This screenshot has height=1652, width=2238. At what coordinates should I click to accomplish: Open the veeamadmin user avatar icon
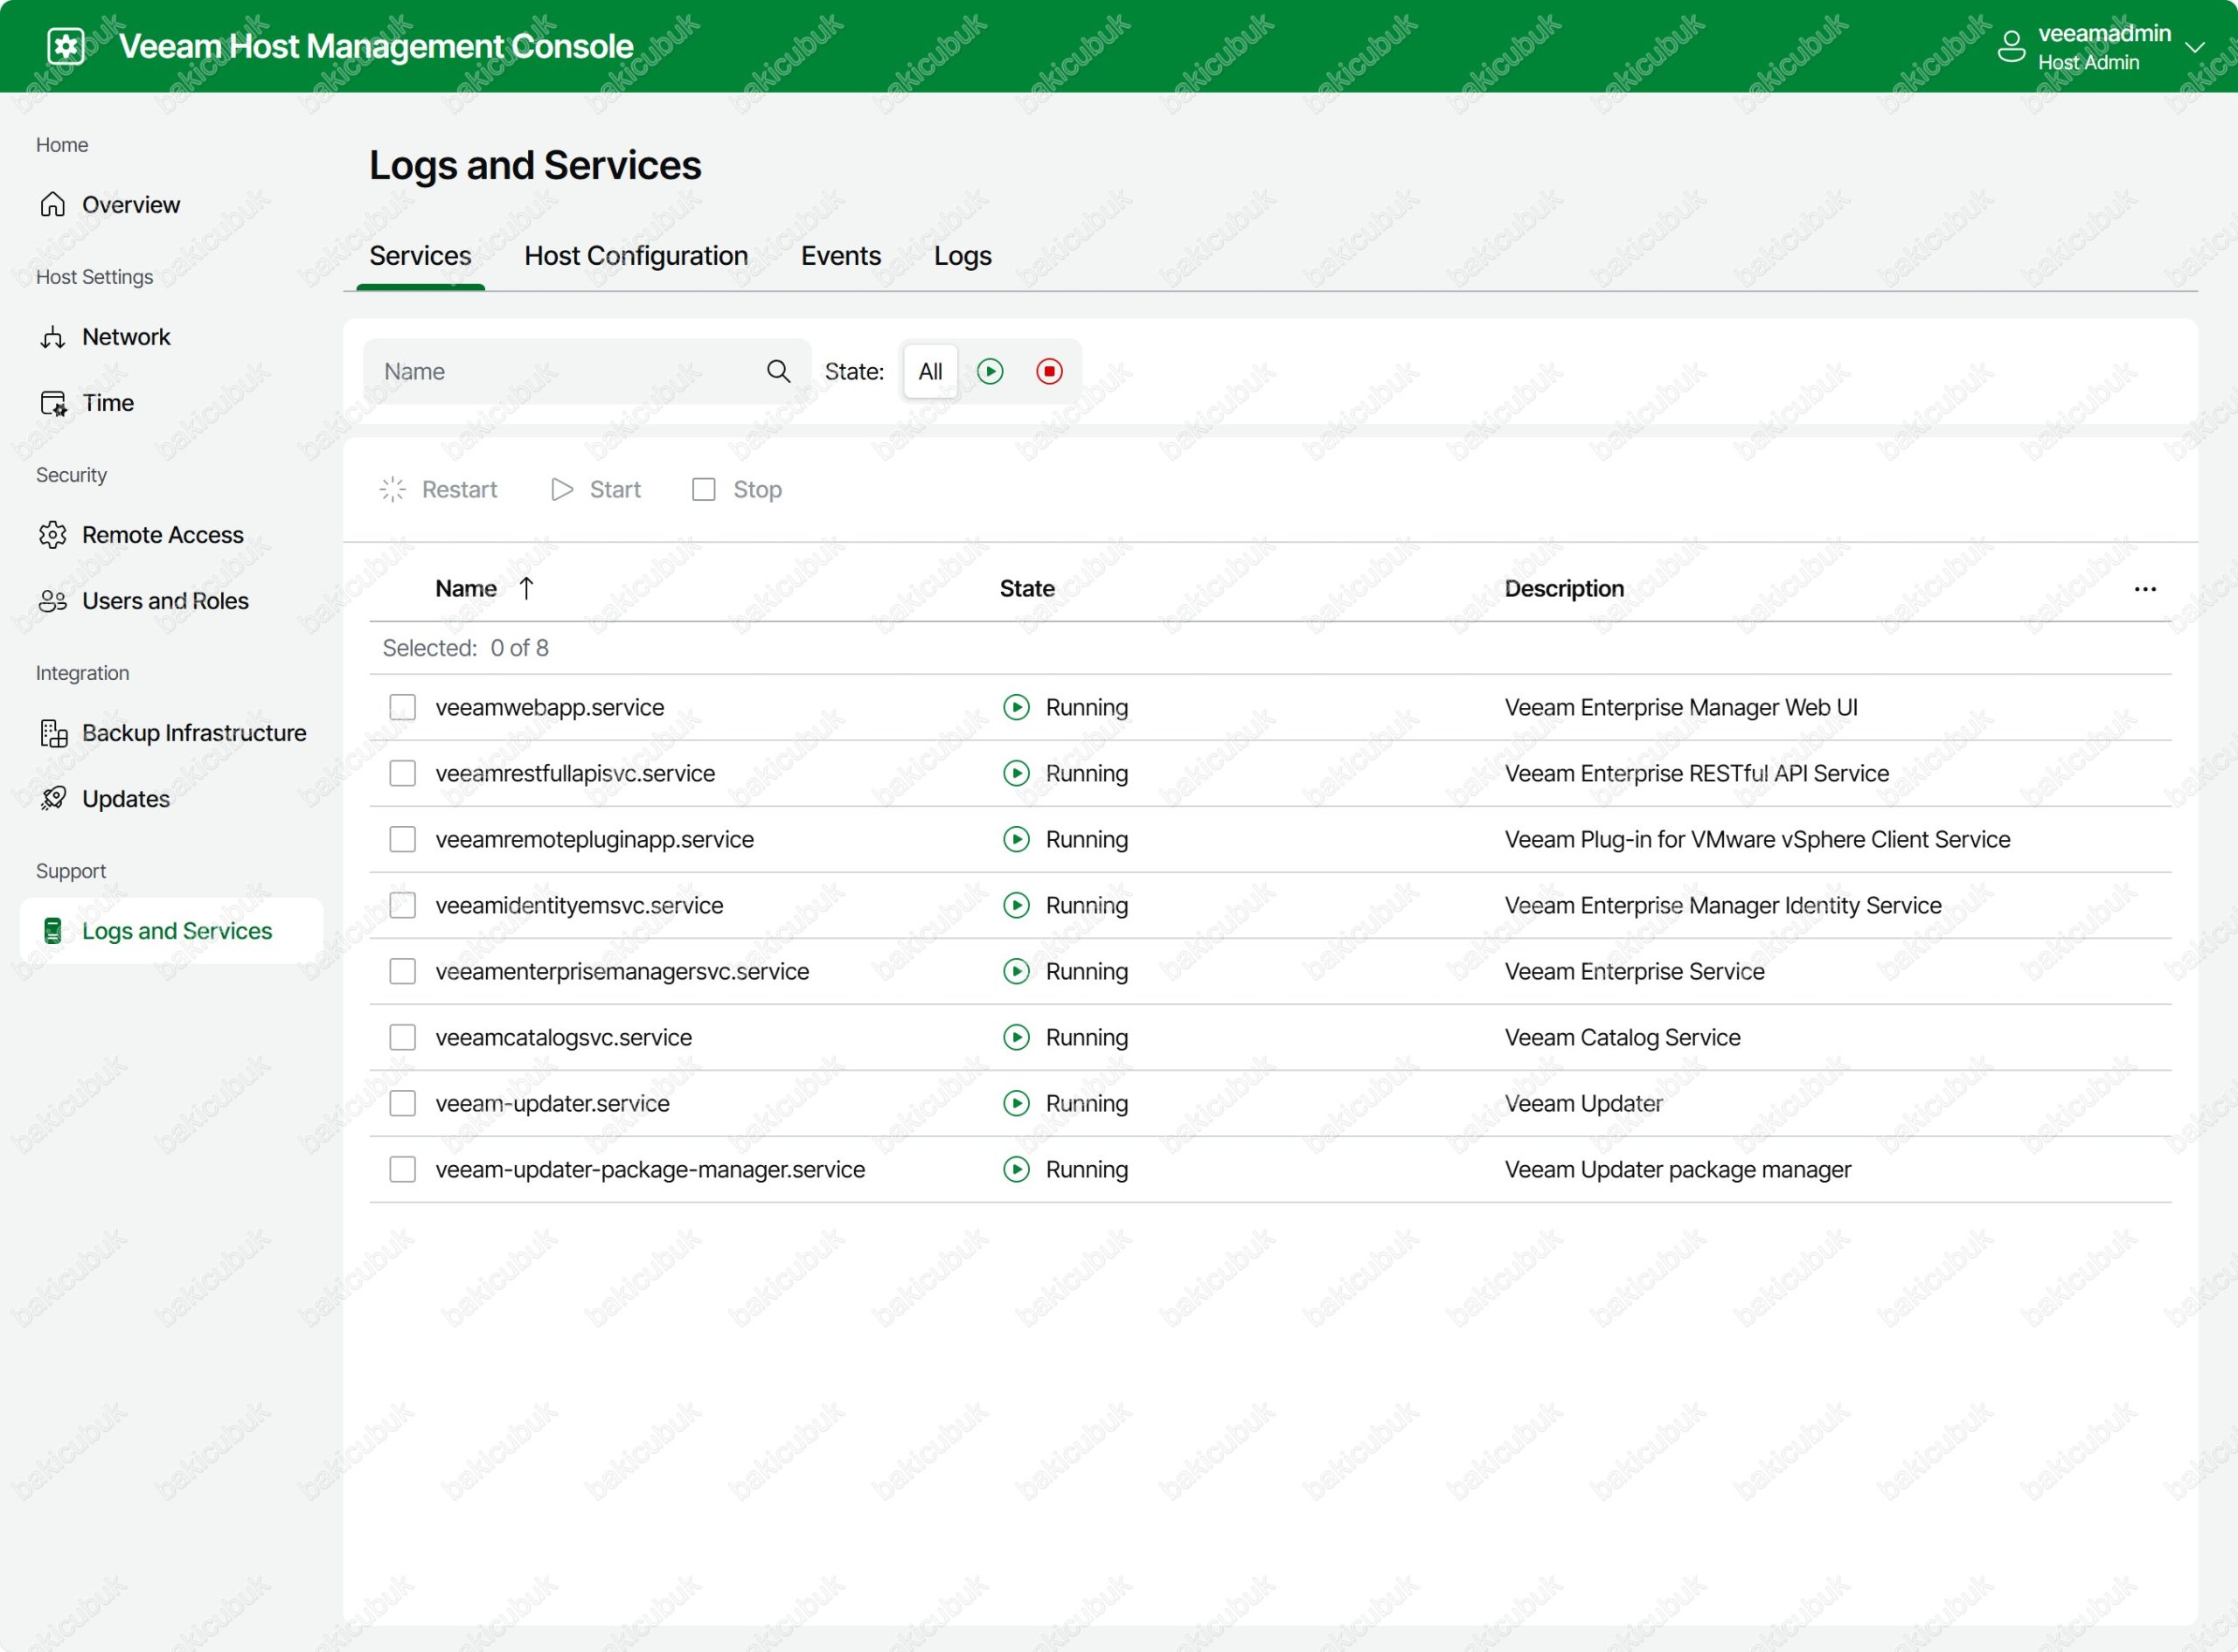coord(2011,46)
